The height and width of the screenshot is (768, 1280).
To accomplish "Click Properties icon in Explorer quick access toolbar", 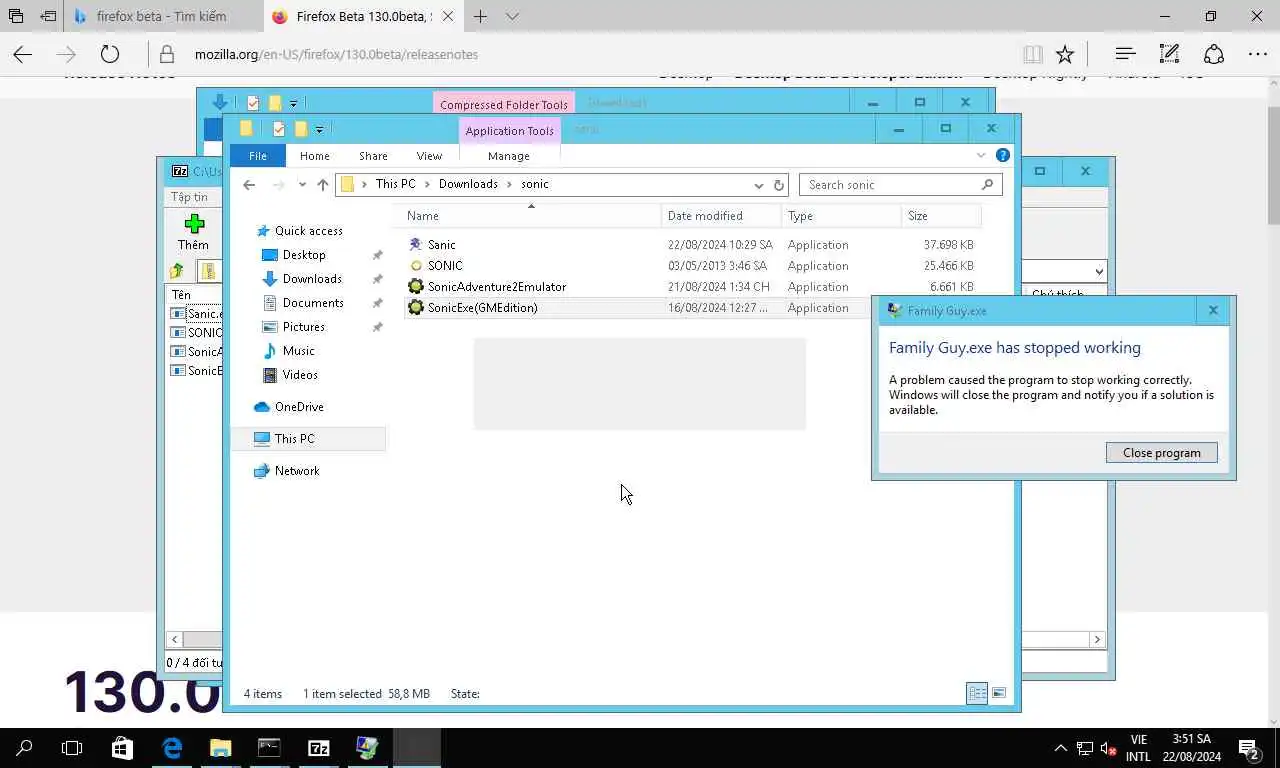I will [x=279, y=129].
